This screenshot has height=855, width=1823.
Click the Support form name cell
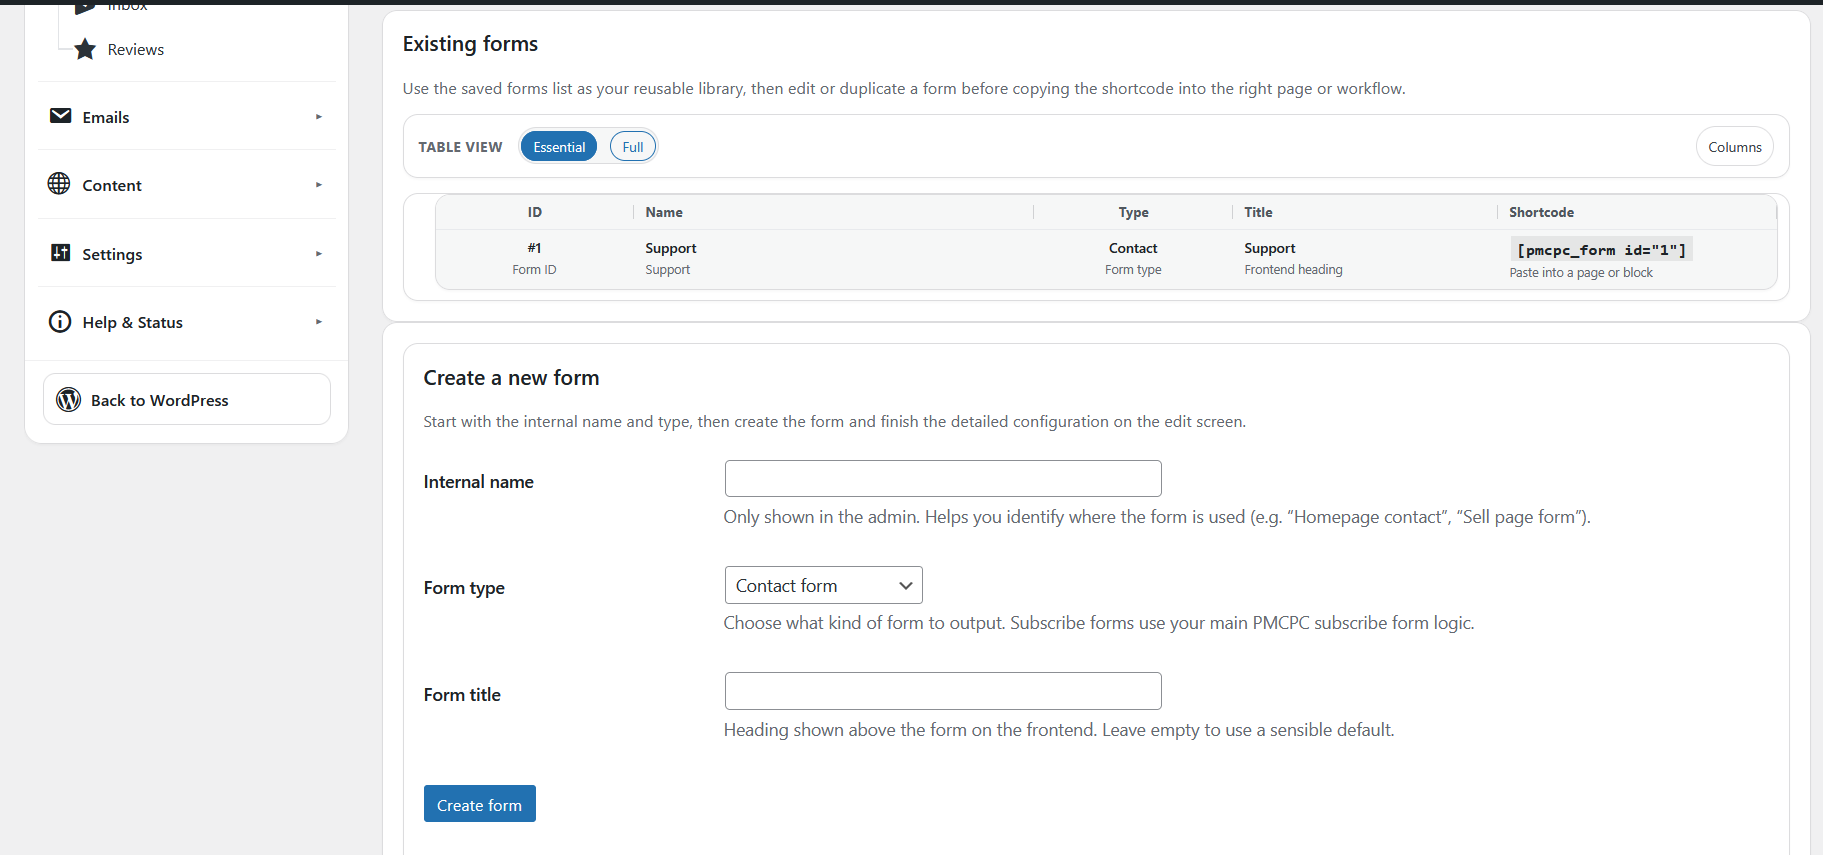[x=671, y=248]
